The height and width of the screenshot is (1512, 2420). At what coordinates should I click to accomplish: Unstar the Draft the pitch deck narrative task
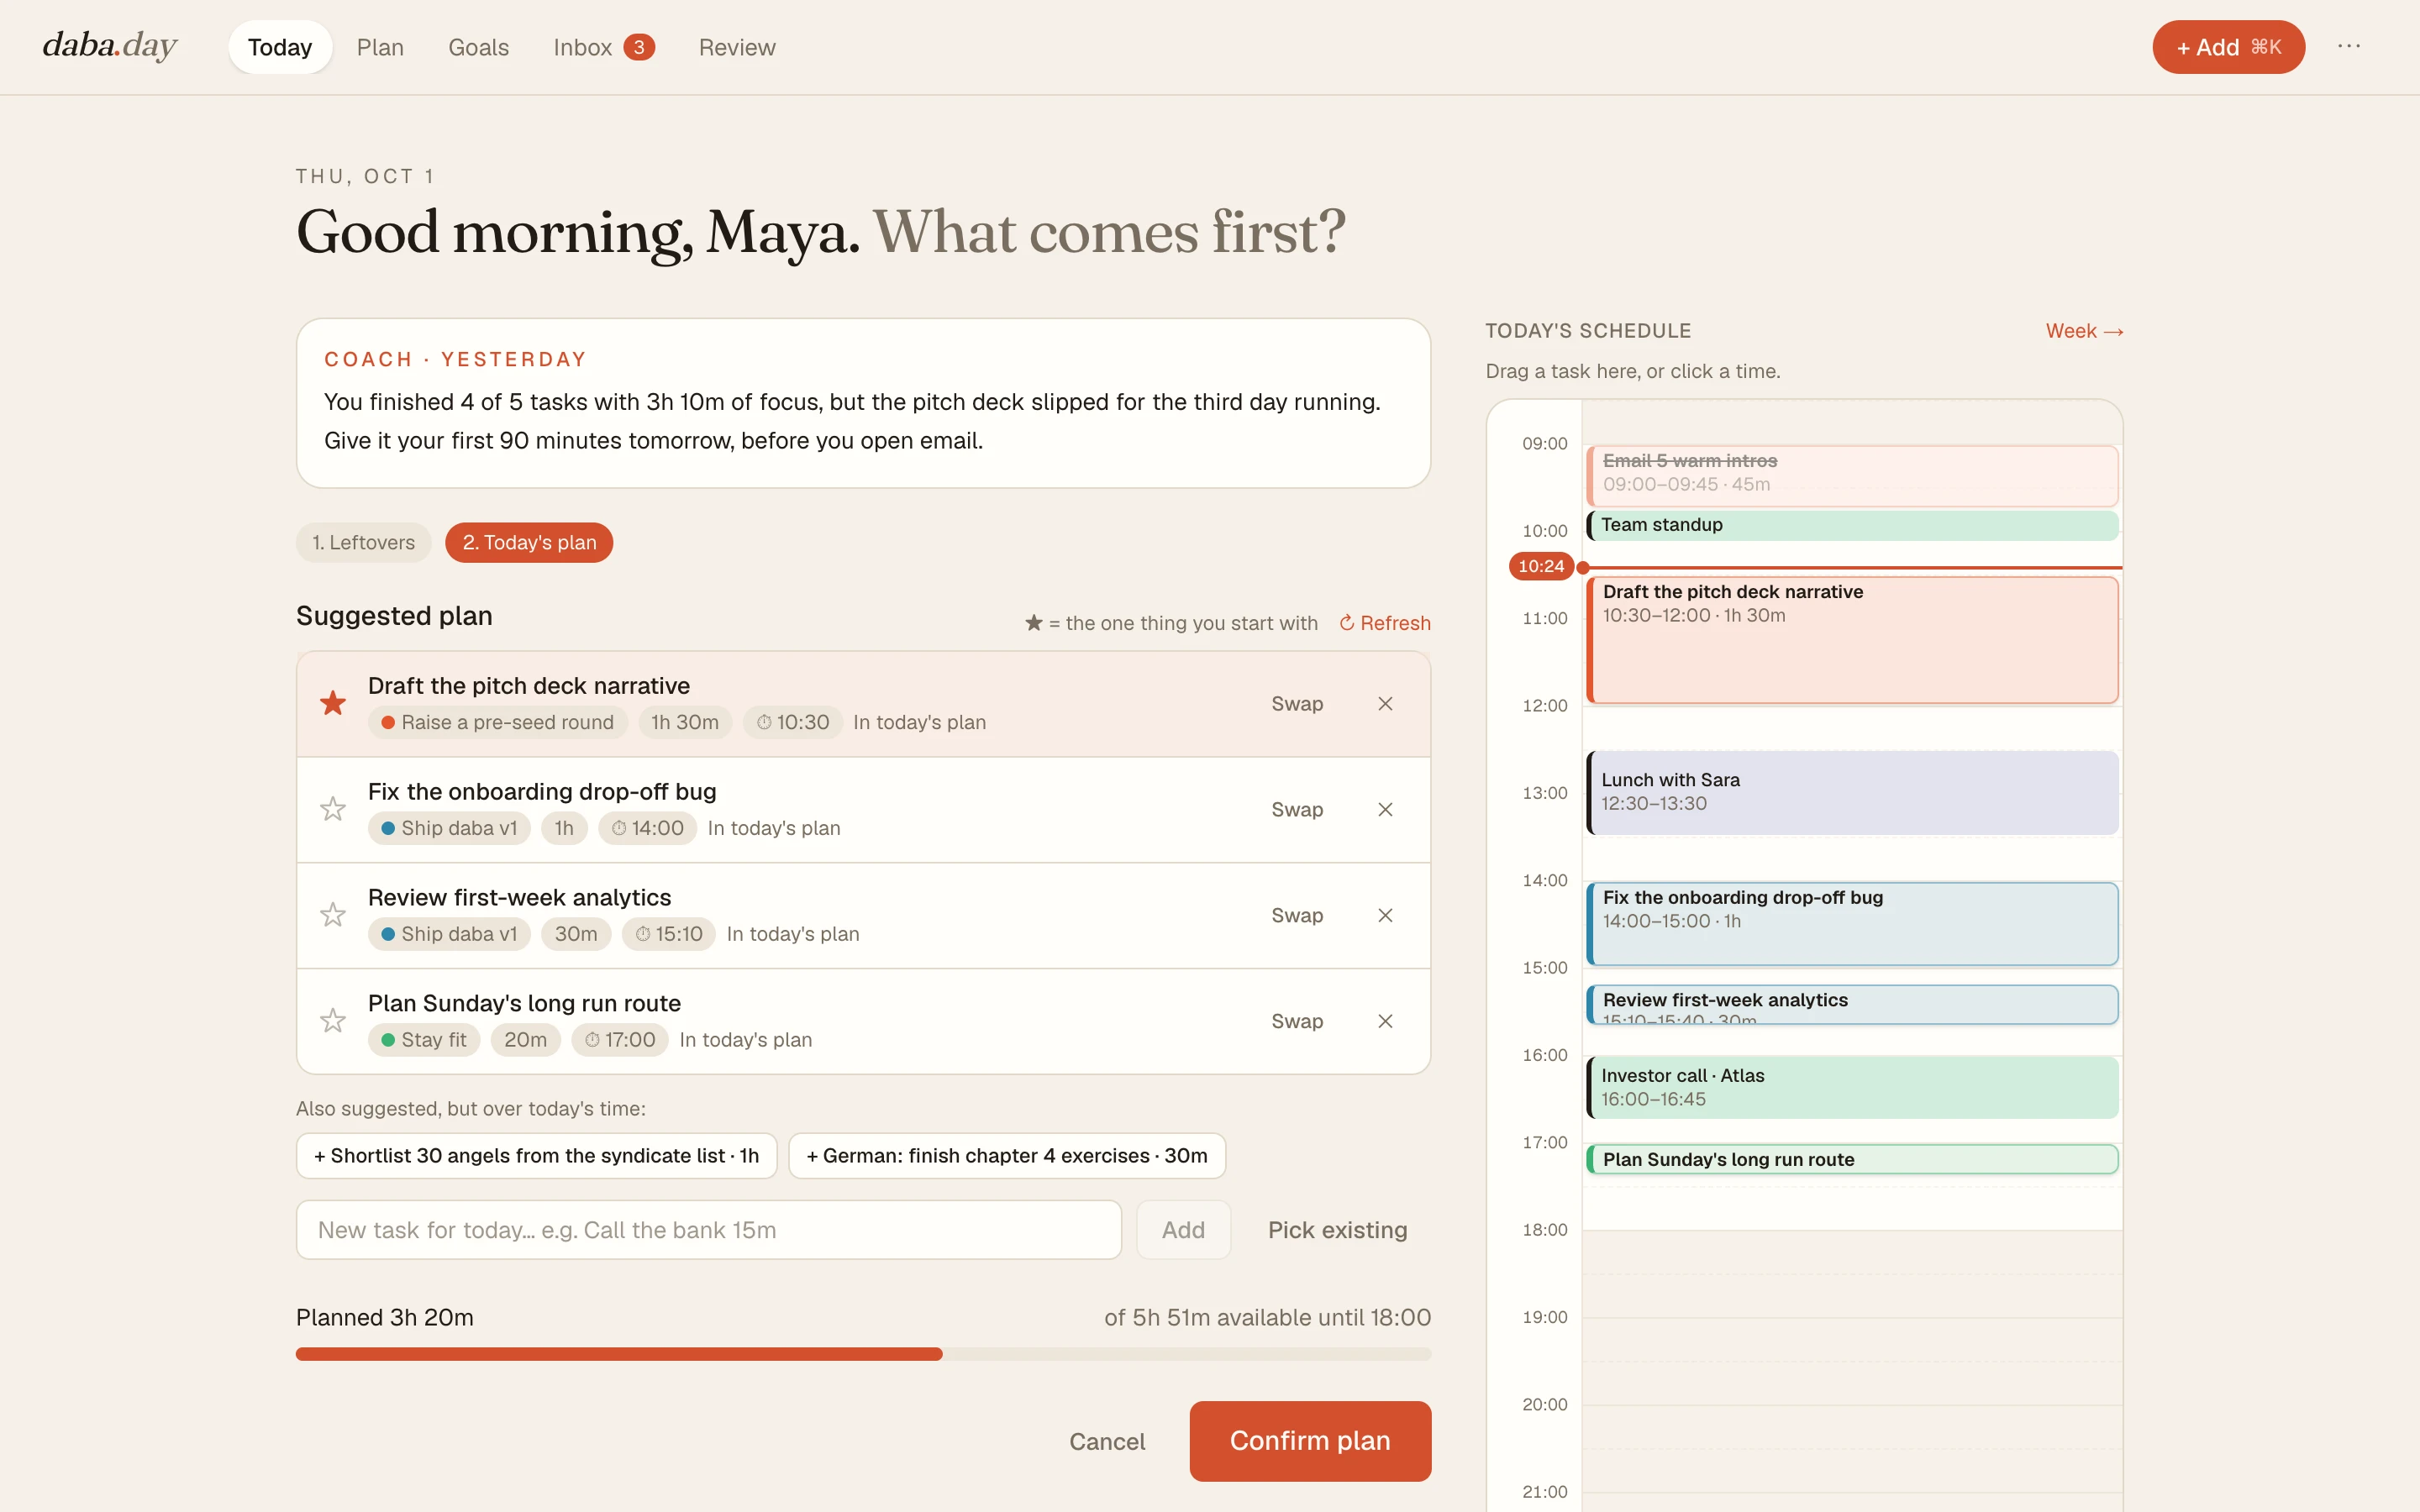[333, 703]
